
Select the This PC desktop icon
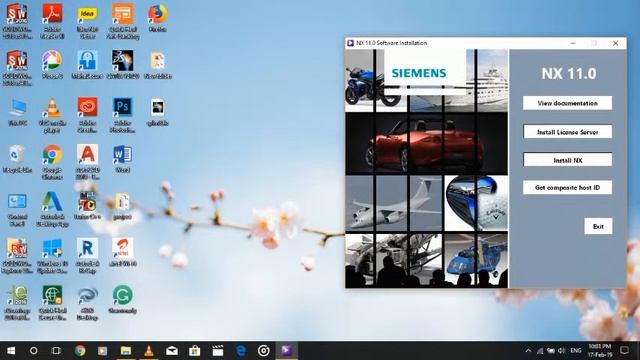17,111
